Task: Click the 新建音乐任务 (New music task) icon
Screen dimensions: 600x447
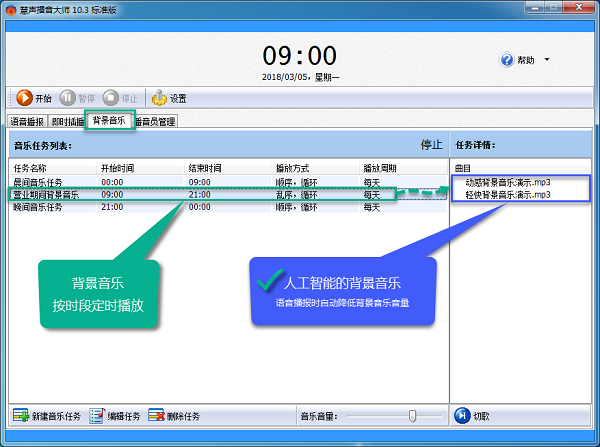Action: pos(20,415)
